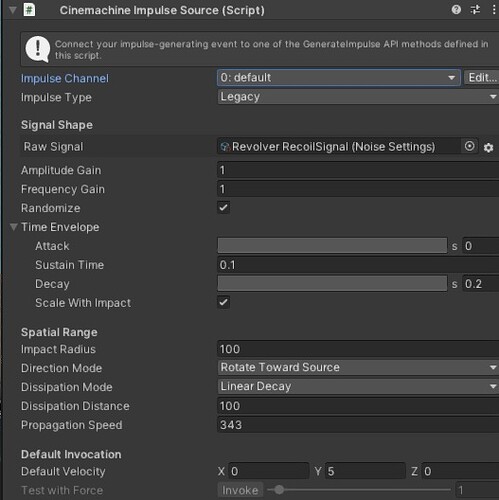Open object picker for Raw Signal
The width and height of the screenshot is (499, 500).
[x=469, y=146]
